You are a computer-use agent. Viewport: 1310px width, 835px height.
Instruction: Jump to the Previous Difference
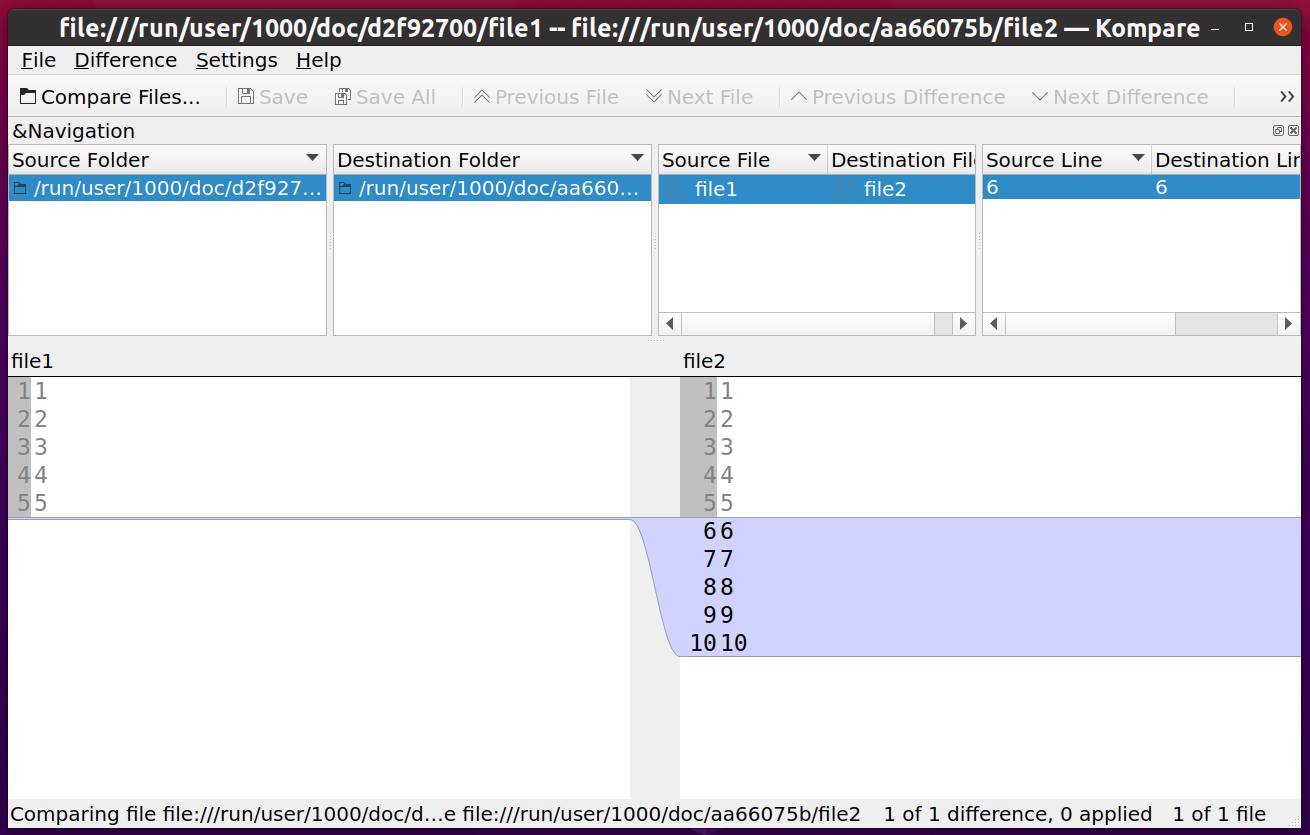(900, 96)
